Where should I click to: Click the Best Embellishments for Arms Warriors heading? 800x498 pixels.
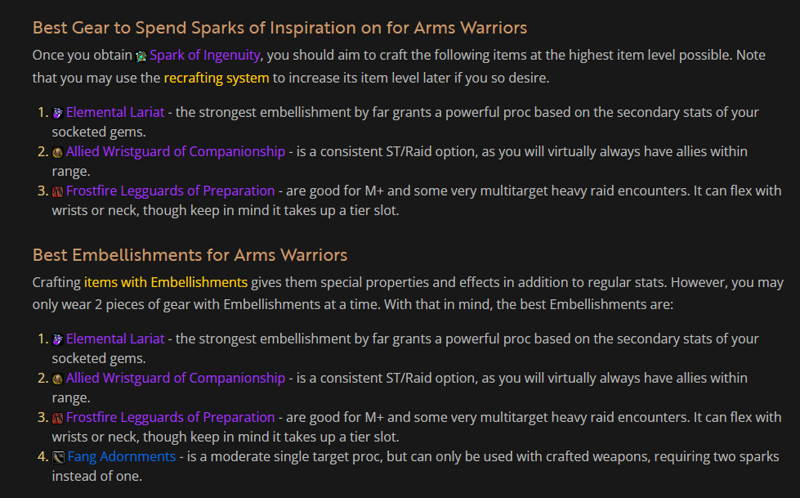[x=190, y=255]
